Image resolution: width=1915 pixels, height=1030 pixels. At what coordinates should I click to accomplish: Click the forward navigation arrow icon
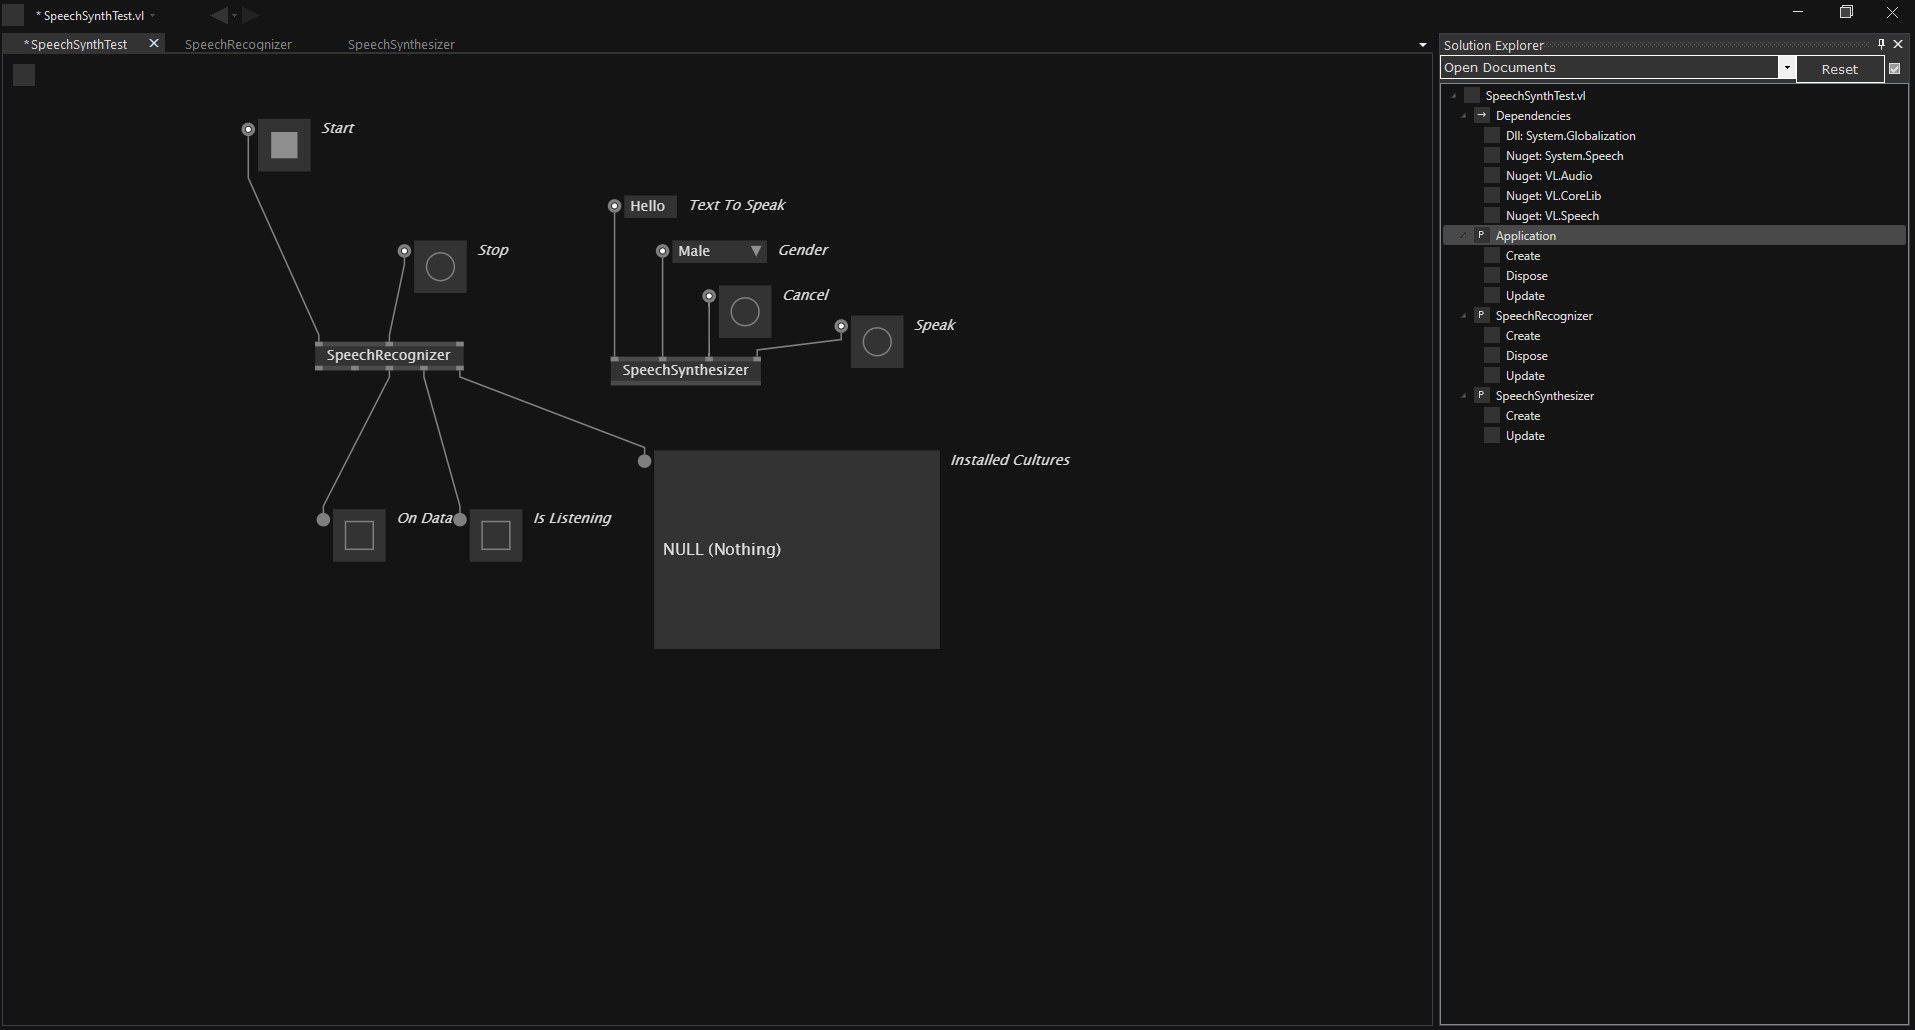(251, 15)
